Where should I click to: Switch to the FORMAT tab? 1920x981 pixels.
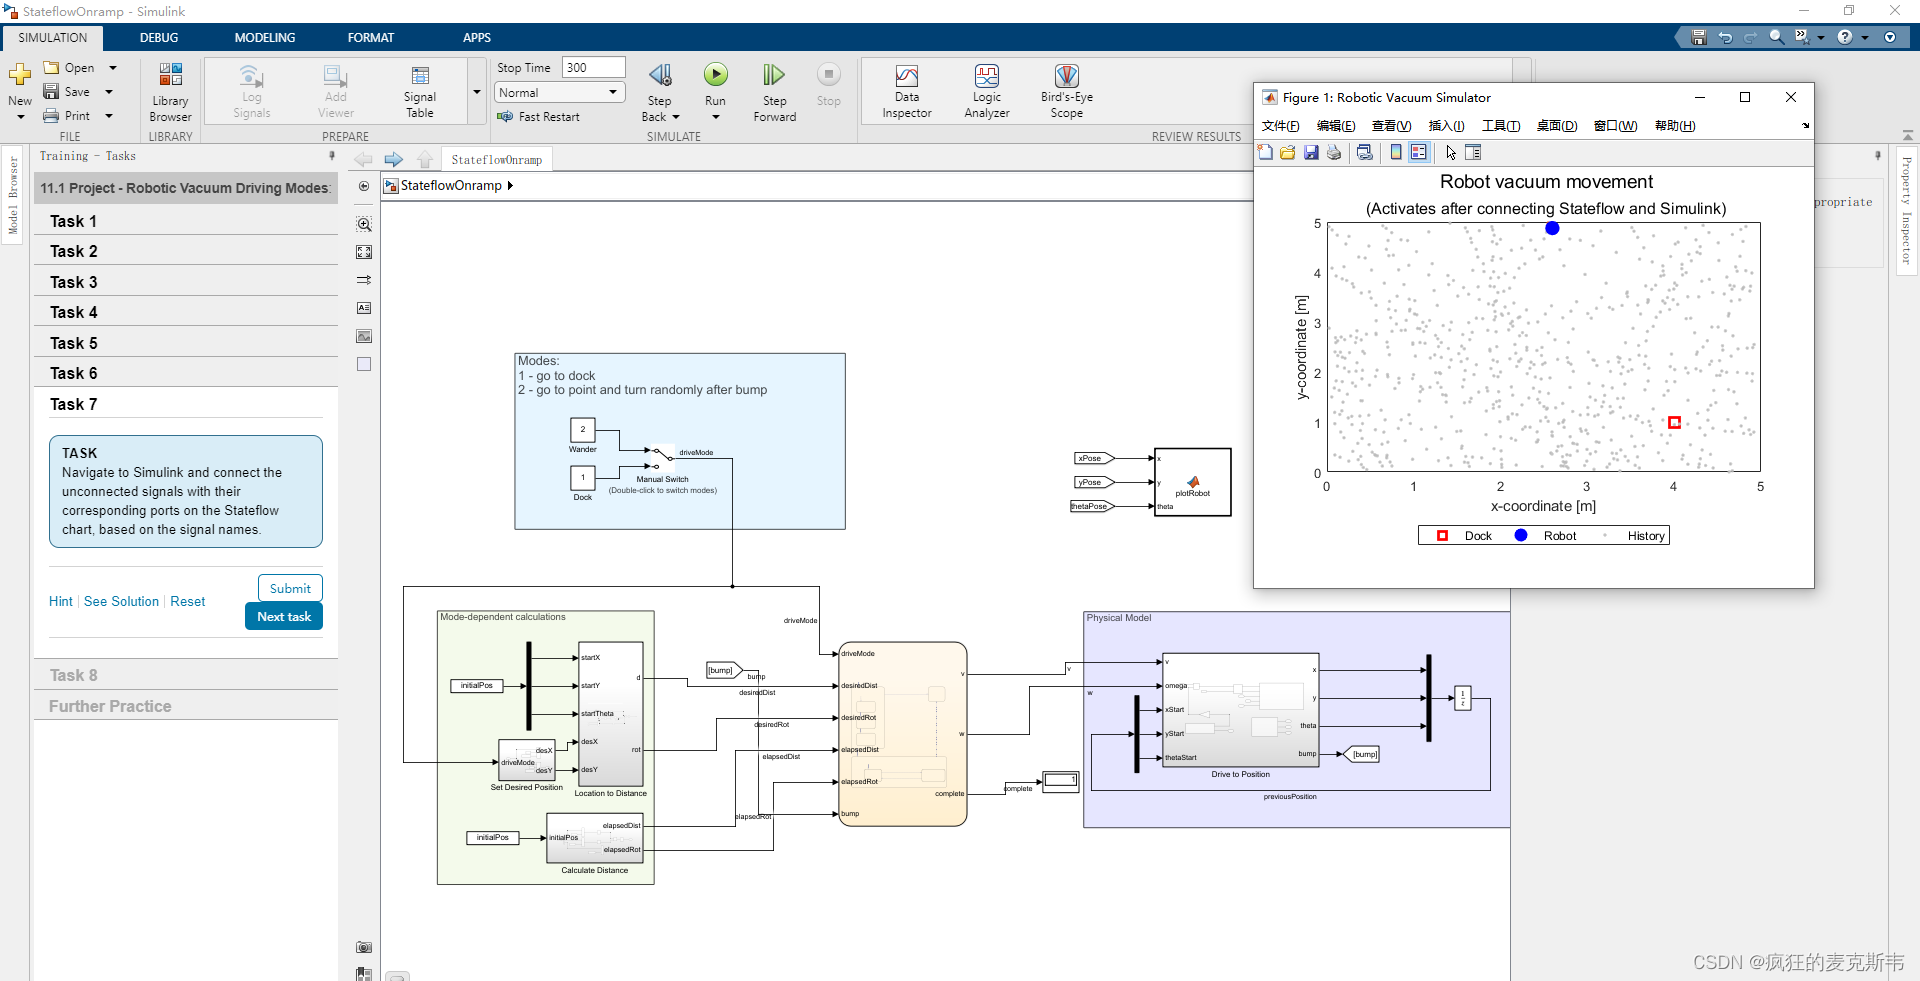point(371,38)
